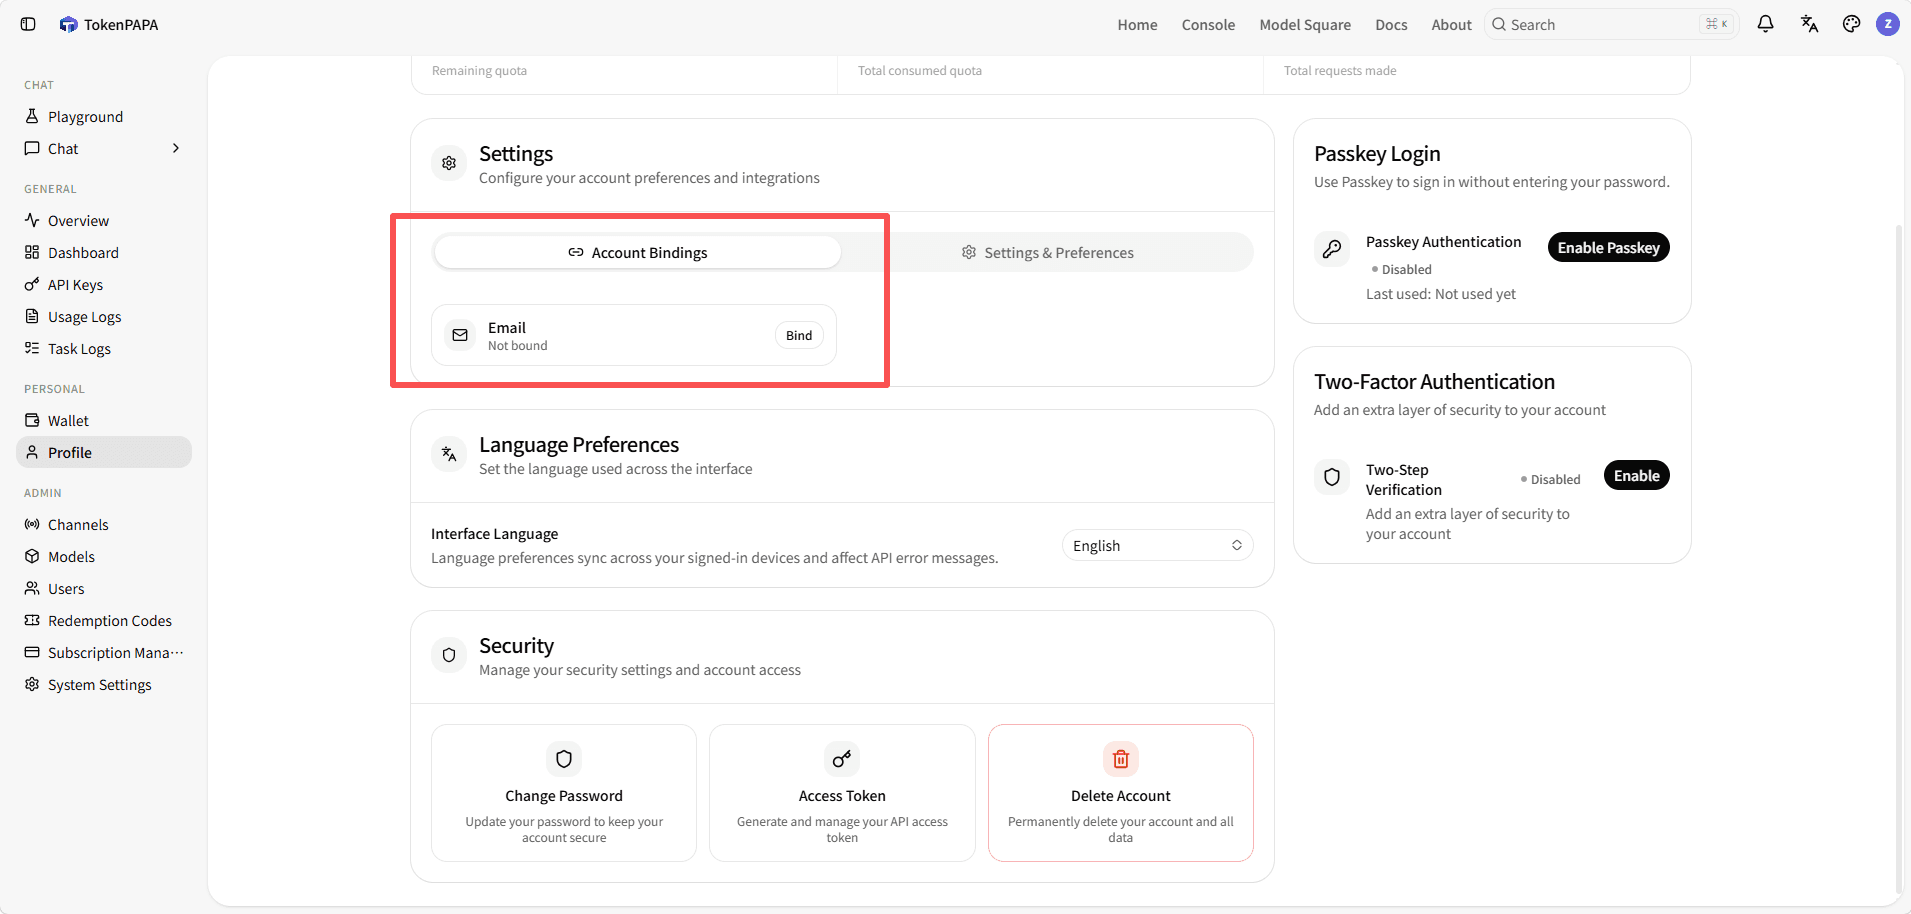The height and width of the screenshot is (914, 1911).
Task: Click the Security shield icon in the card header
Action: coord(449,655)
